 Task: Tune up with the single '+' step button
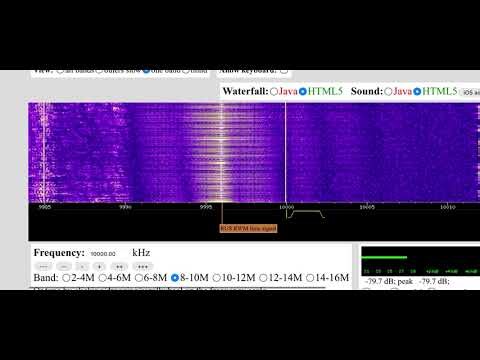pos(99,266)
